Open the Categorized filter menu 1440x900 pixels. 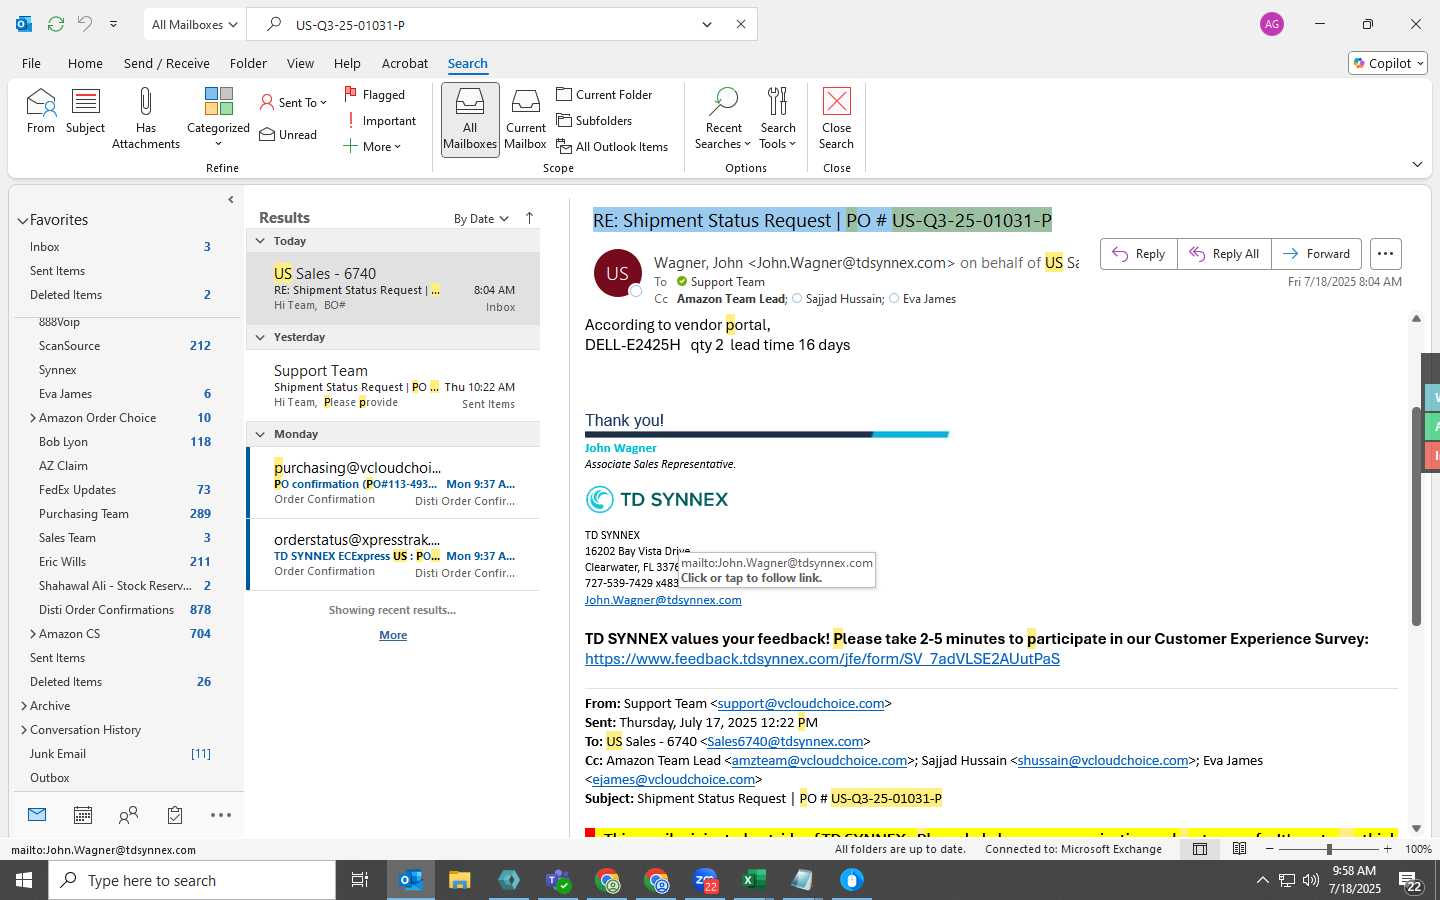218,118
